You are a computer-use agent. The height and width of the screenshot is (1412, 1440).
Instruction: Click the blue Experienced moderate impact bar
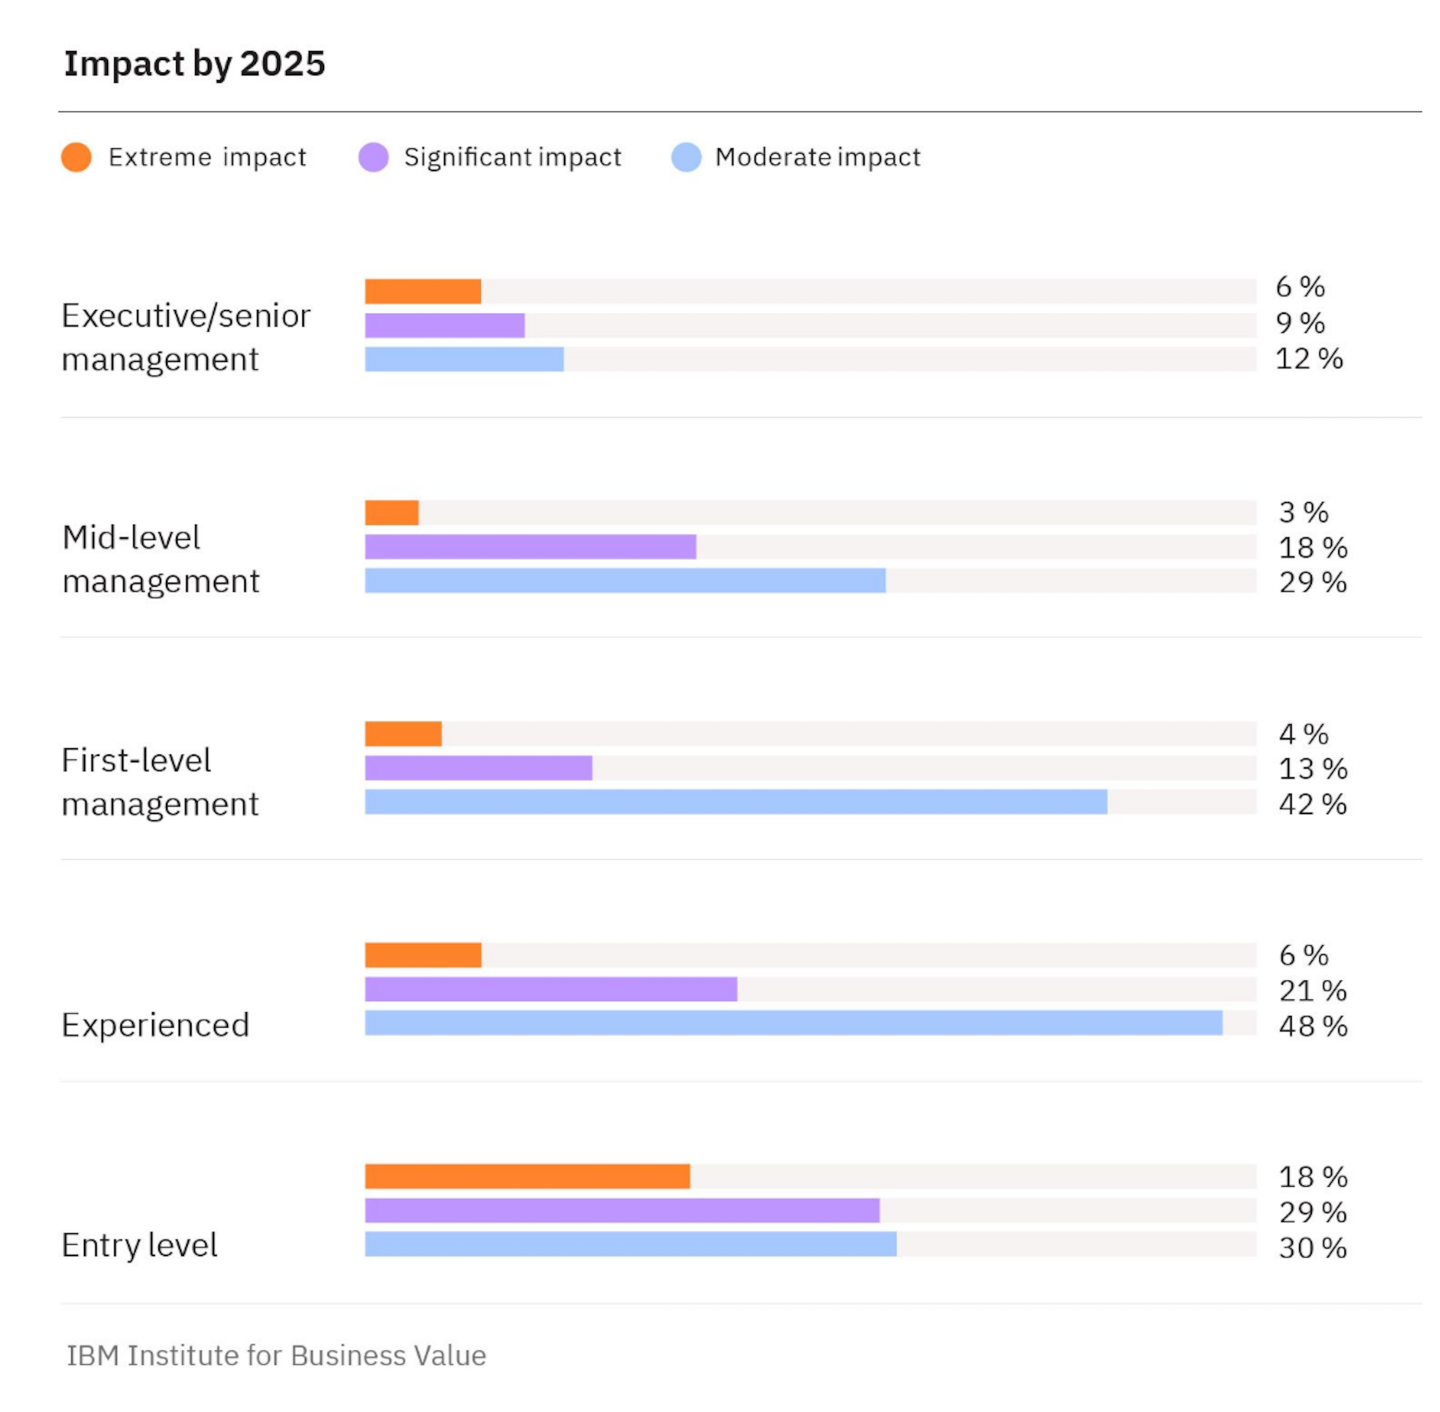[x=793, y=1022]
